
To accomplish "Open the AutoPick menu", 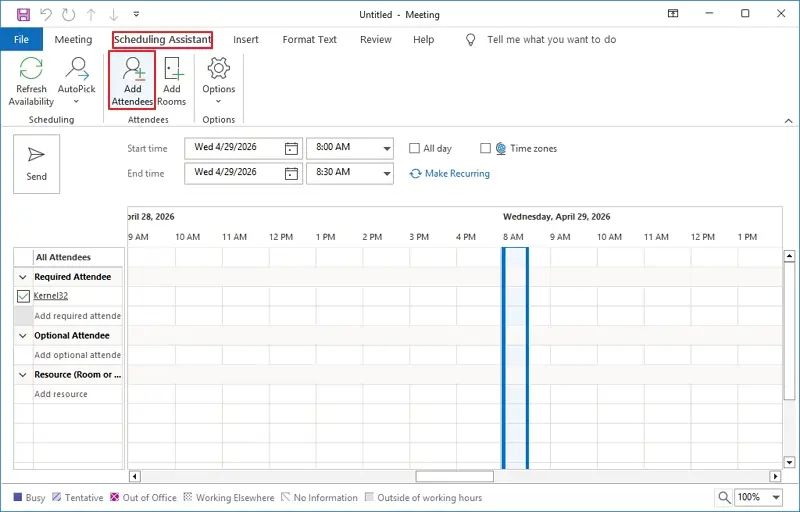I will click(77, 82).
